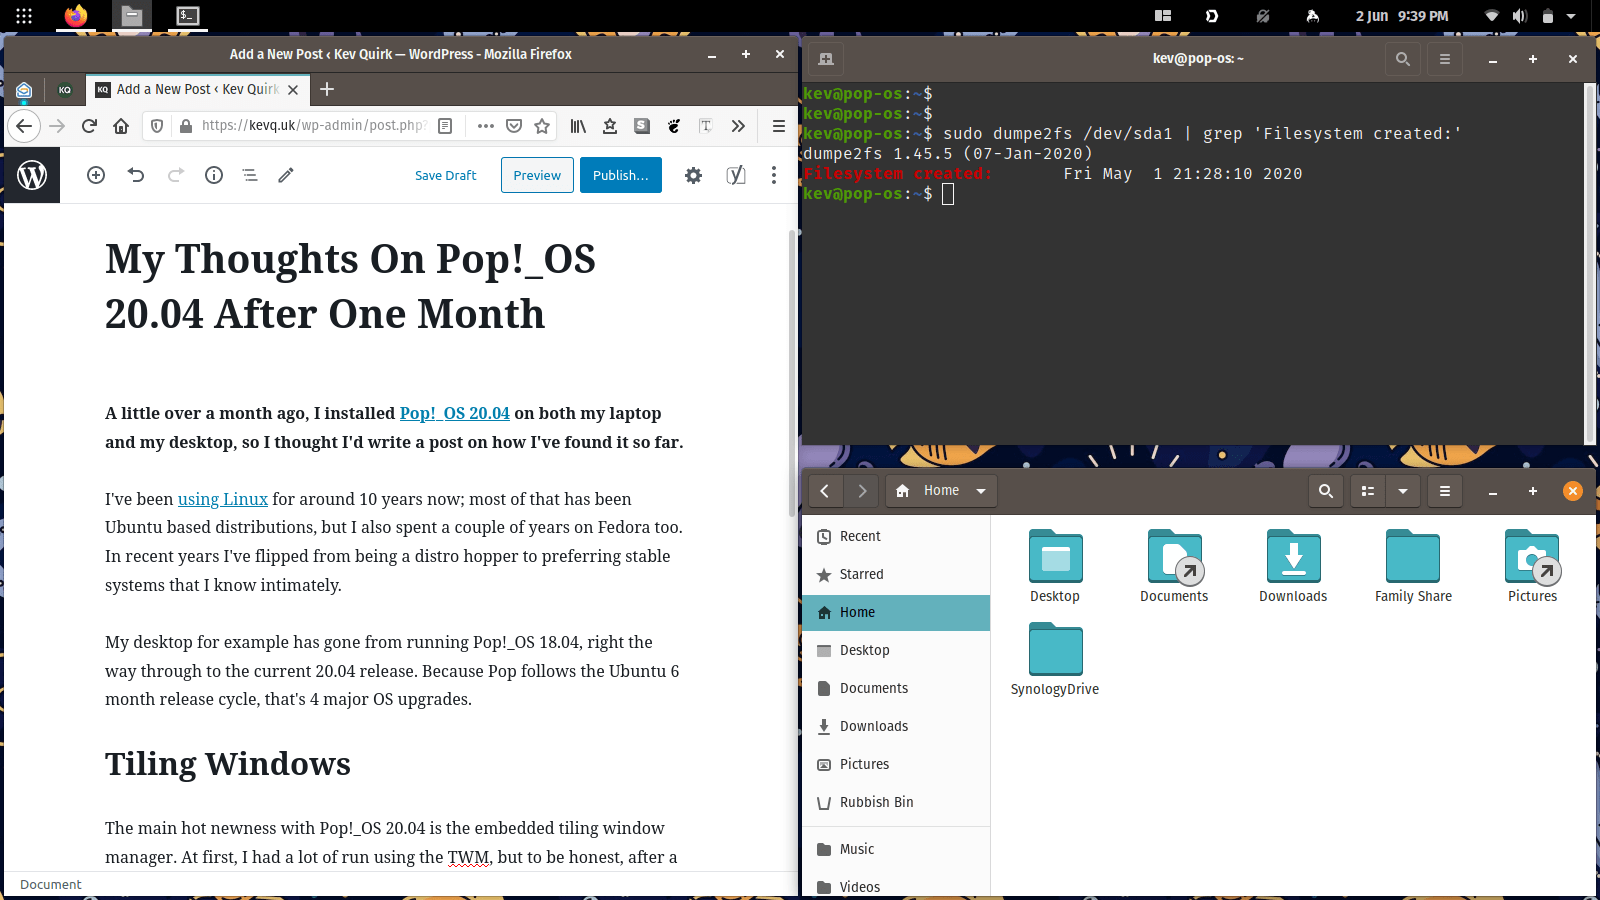
Task: Open the terminal hamburger menu
Action: point(1444,59)
